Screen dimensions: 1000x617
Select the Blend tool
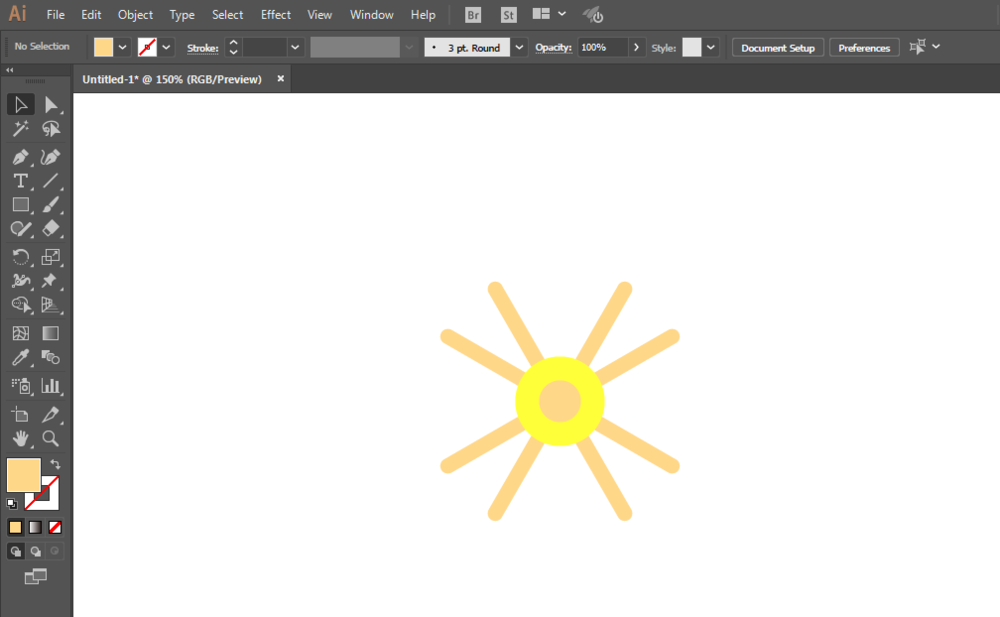pyautogui.click(x=50, y=357)
